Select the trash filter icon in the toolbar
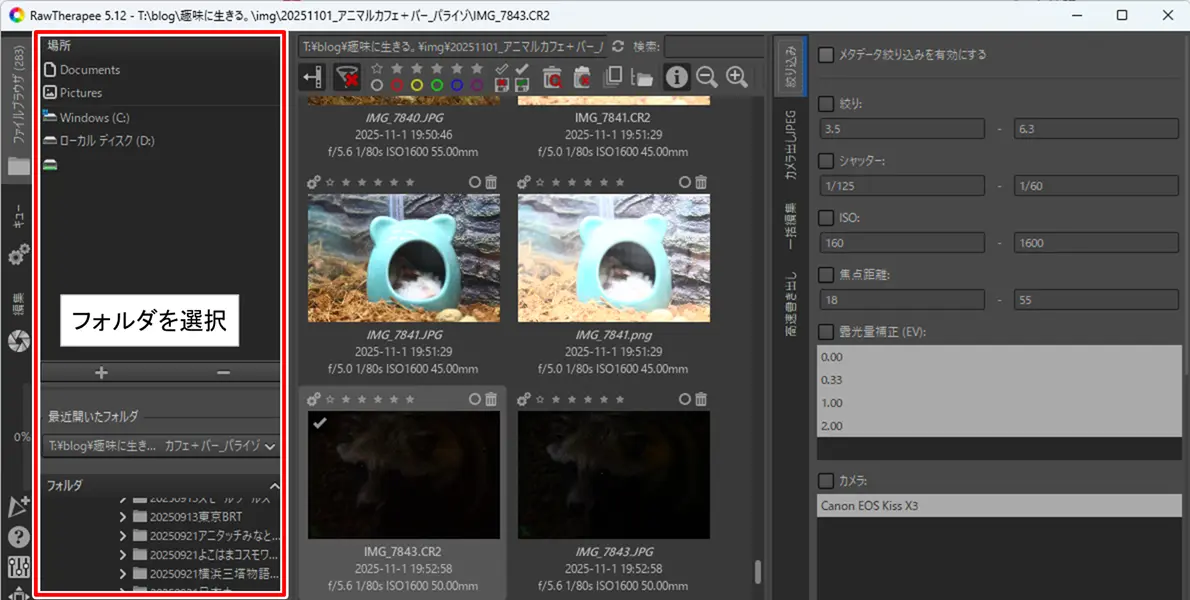This screenshot has width=1190, height=600. coord(551,76)
